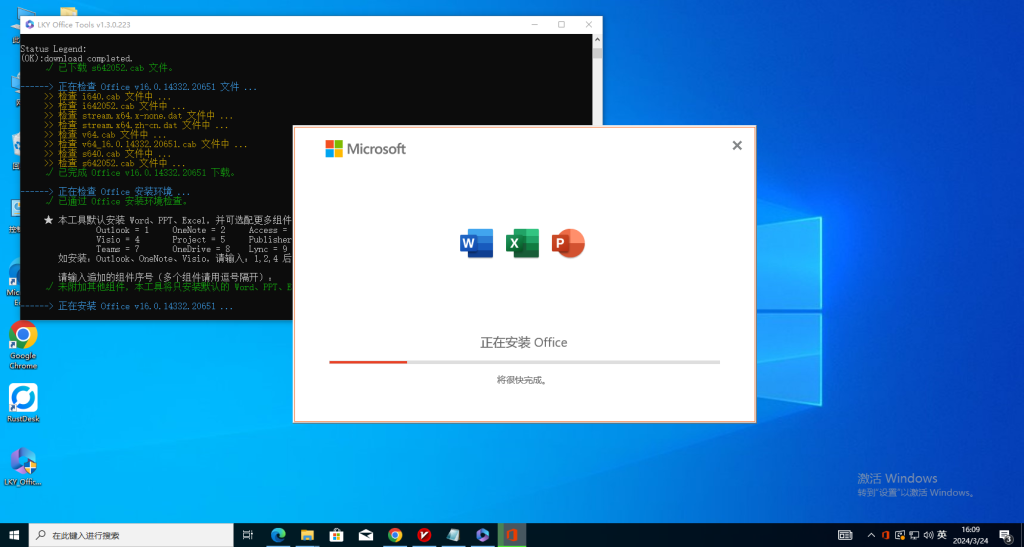Minimize the LKY Office Tools window

coord(535,25)
